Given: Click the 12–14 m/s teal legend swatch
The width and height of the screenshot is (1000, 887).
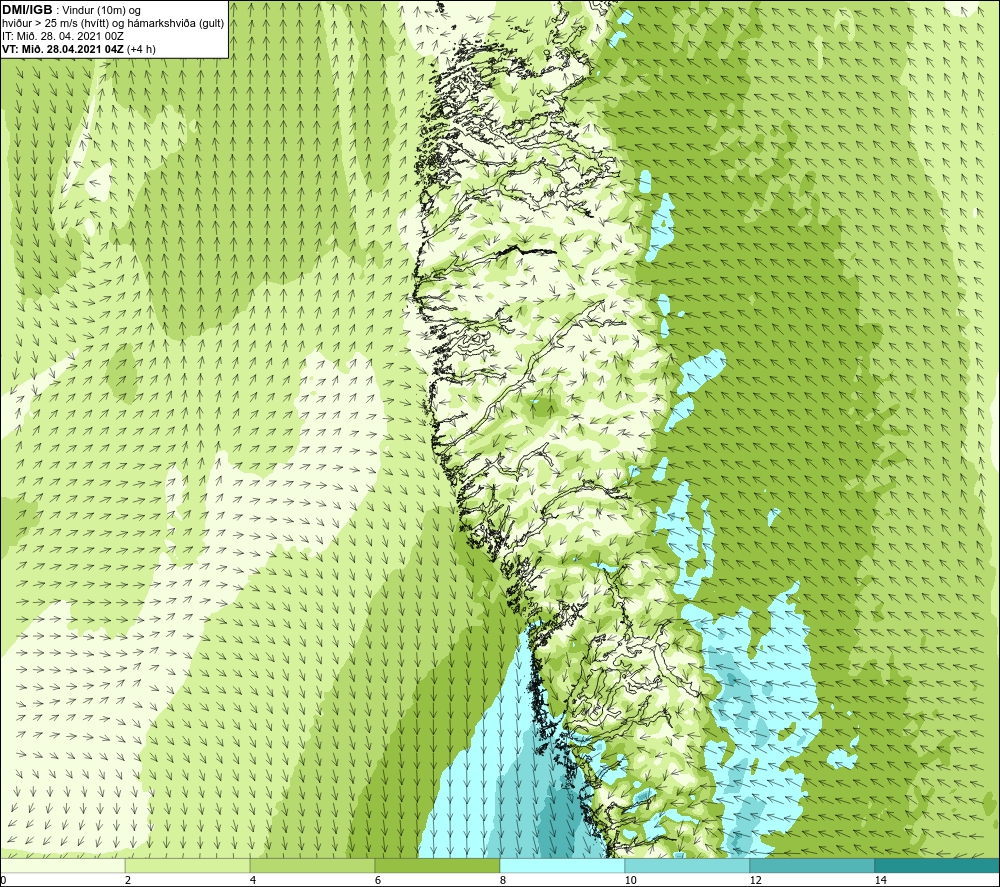Looking at the screenshot, I should [812, 865].
